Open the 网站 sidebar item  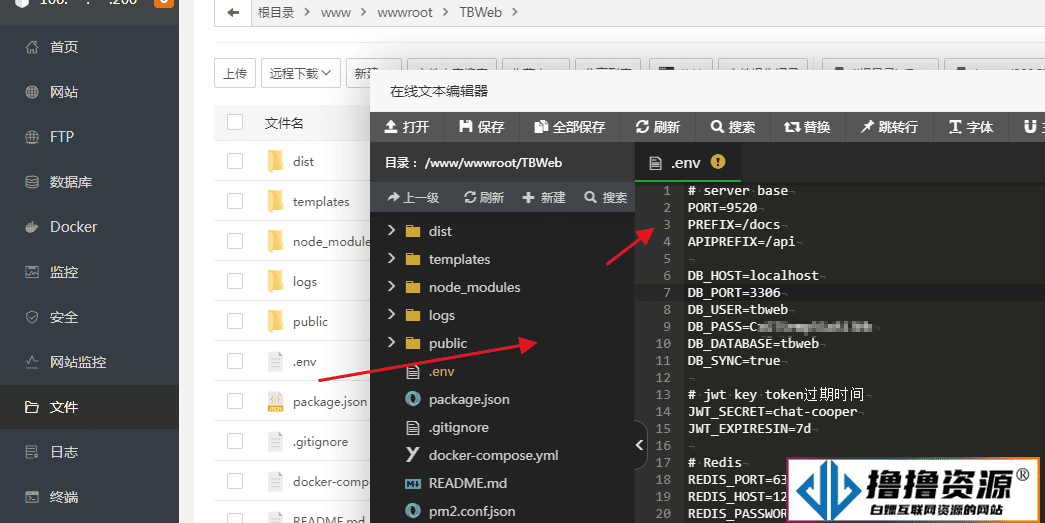(89, 92)
